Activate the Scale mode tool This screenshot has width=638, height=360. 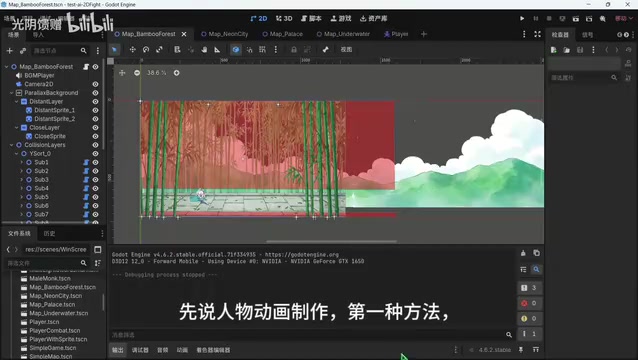click(x=159, y=50)
